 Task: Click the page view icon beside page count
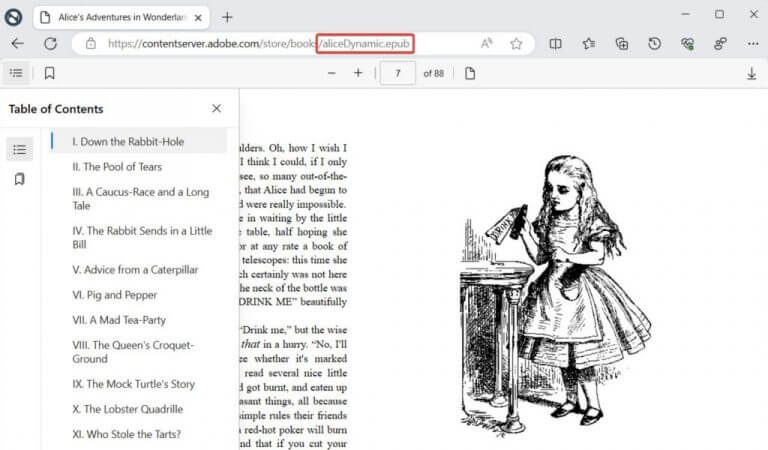470,73
